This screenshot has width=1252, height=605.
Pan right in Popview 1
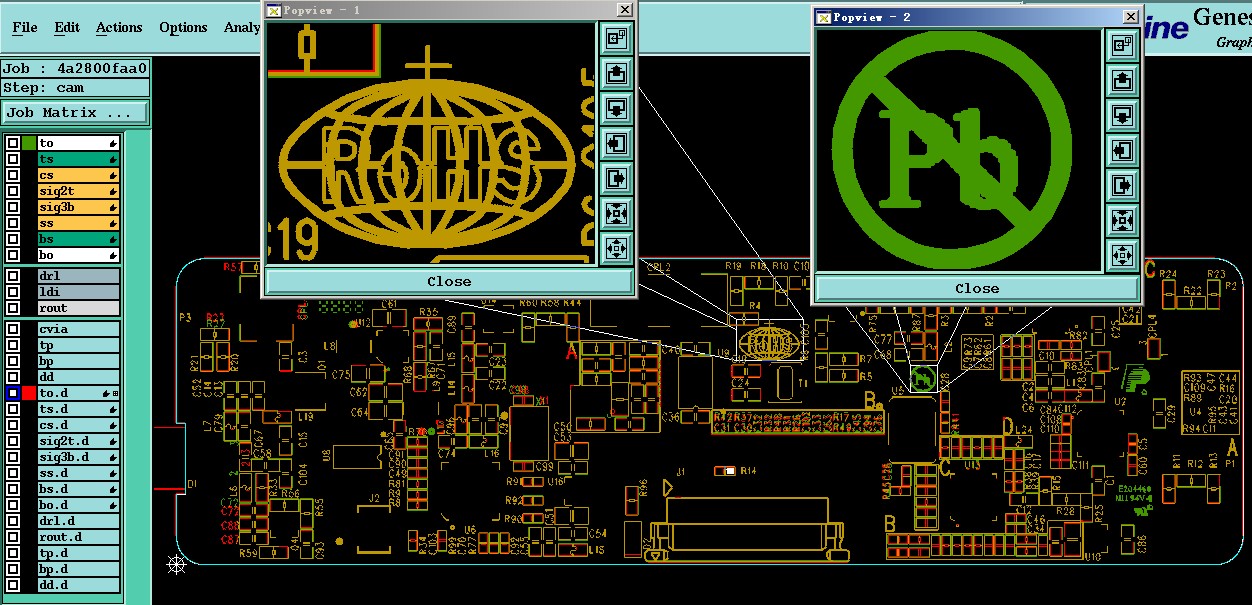617,178
